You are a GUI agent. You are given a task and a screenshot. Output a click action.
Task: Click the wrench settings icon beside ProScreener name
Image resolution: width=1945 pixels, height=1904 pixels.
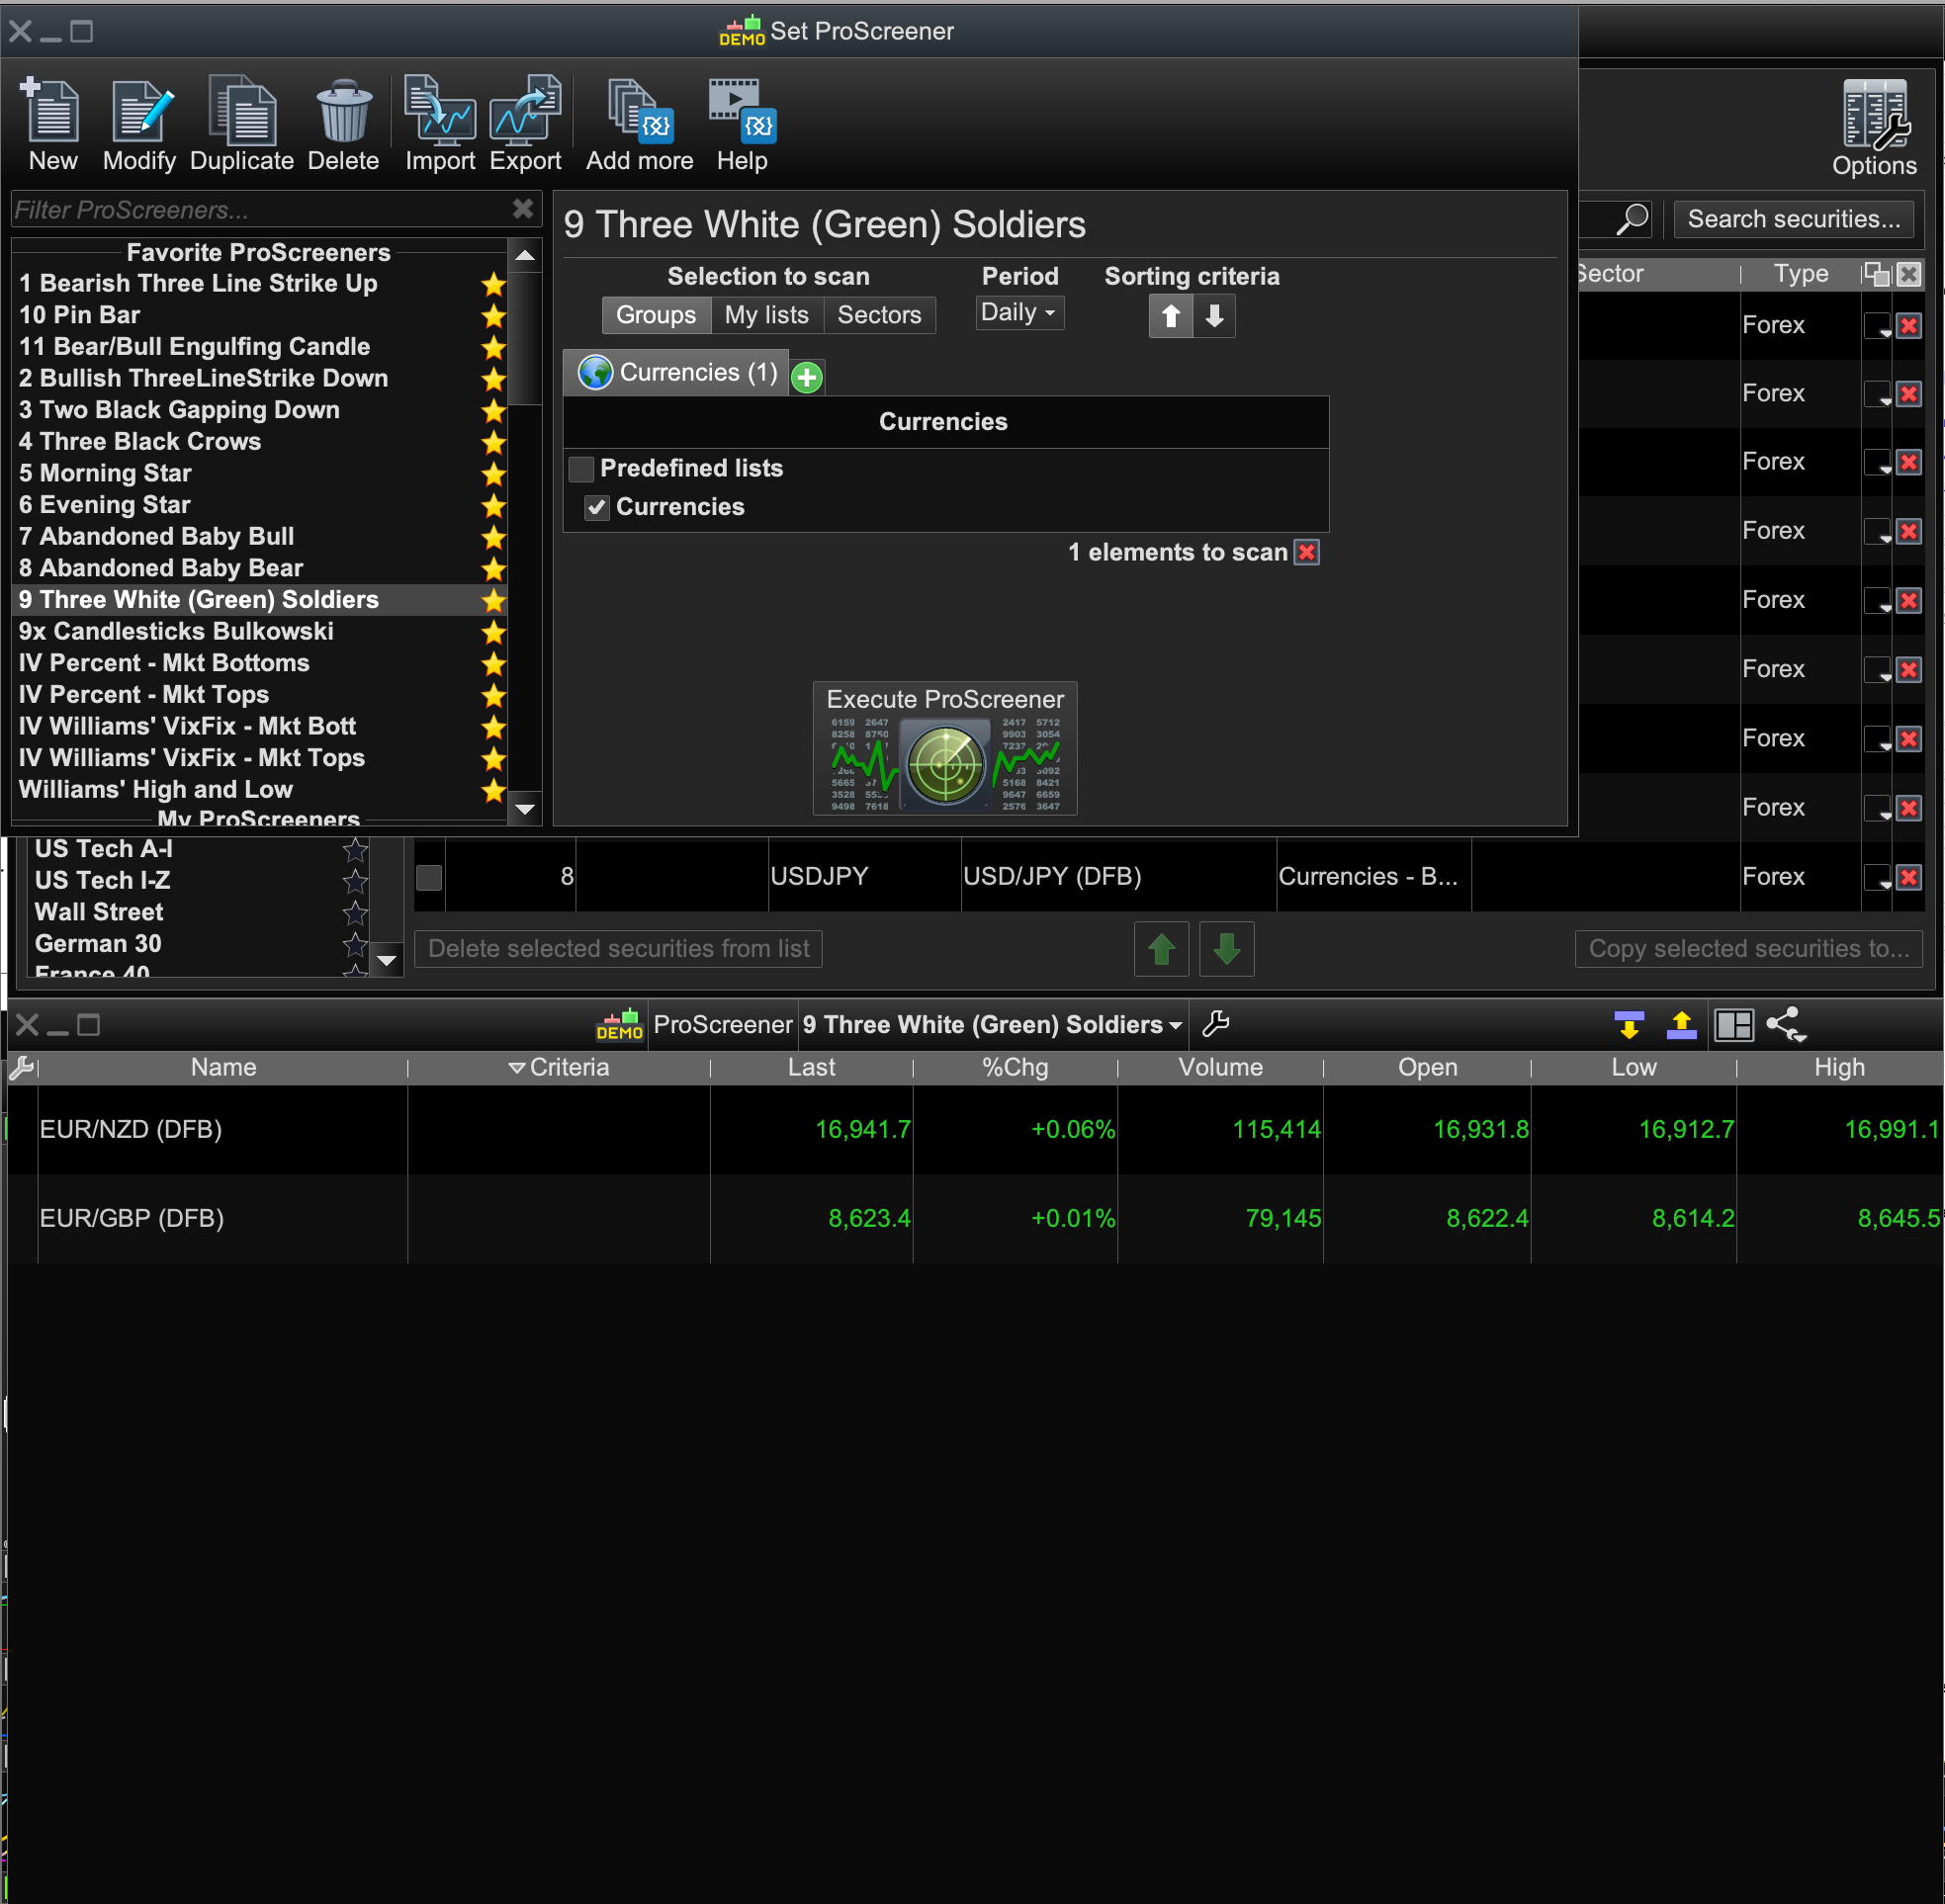(x=1215, y=1024)
